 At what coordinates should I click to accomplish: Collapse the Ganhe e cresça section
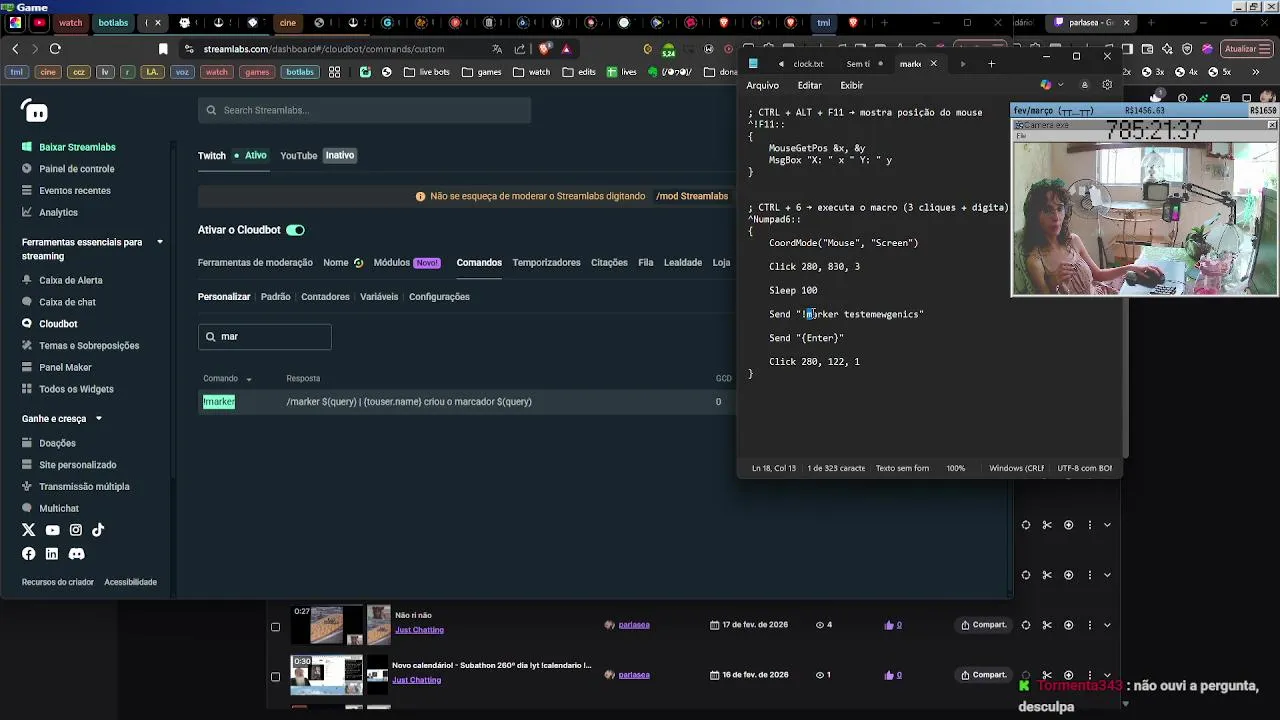click(x=98, y=419)
